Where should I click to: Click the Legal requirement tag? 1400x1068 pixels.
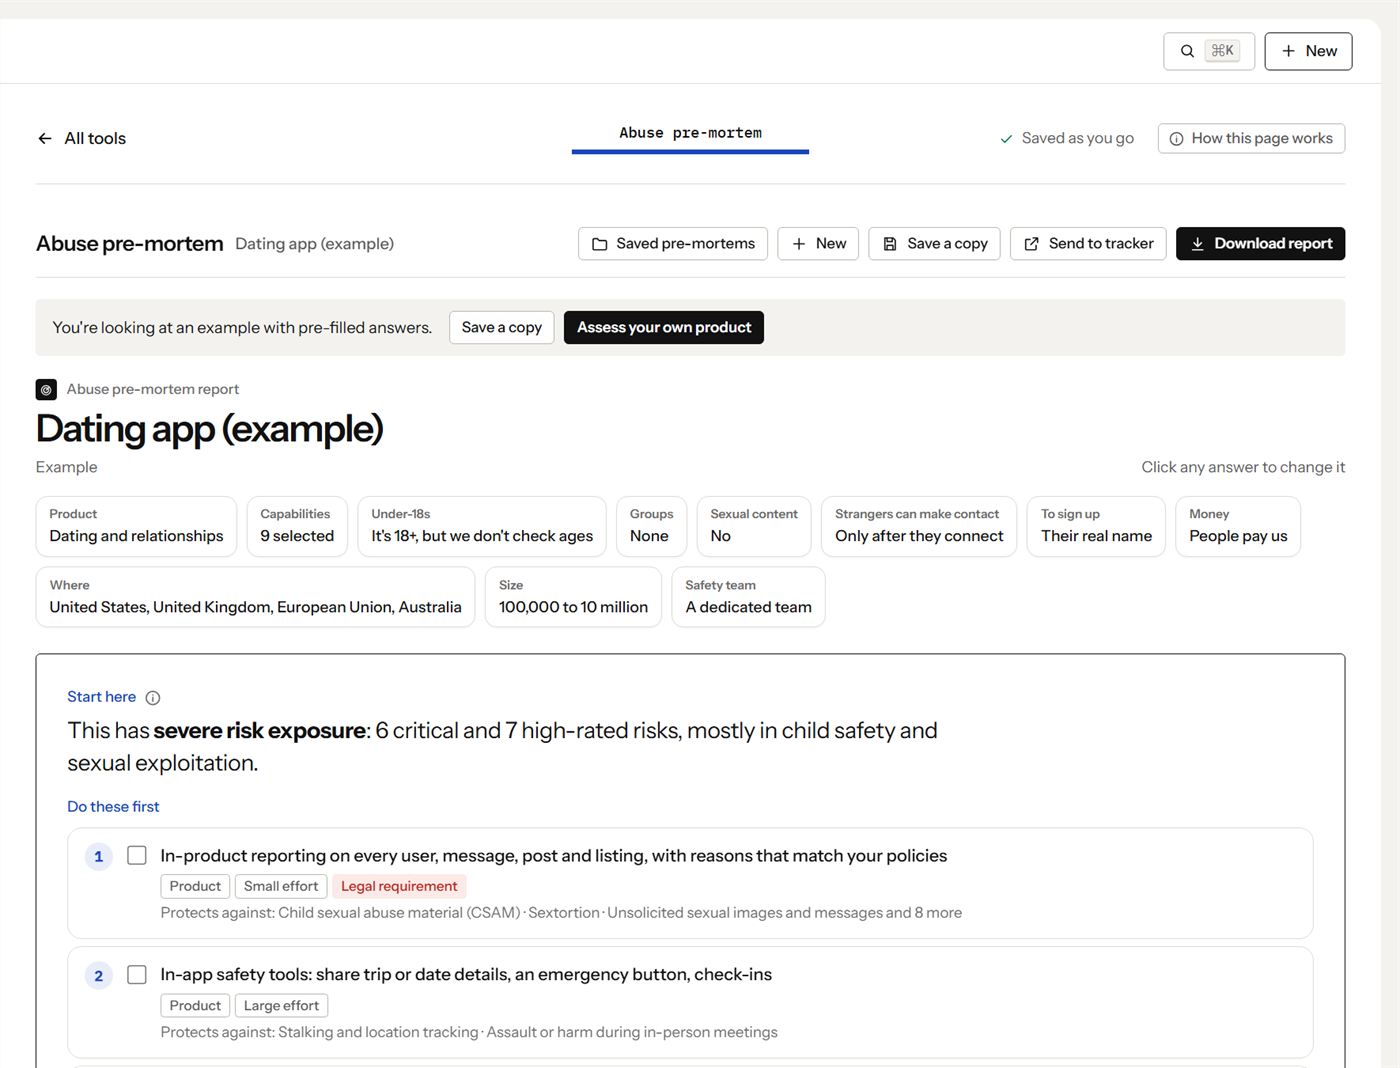click(x=399, y=886)
